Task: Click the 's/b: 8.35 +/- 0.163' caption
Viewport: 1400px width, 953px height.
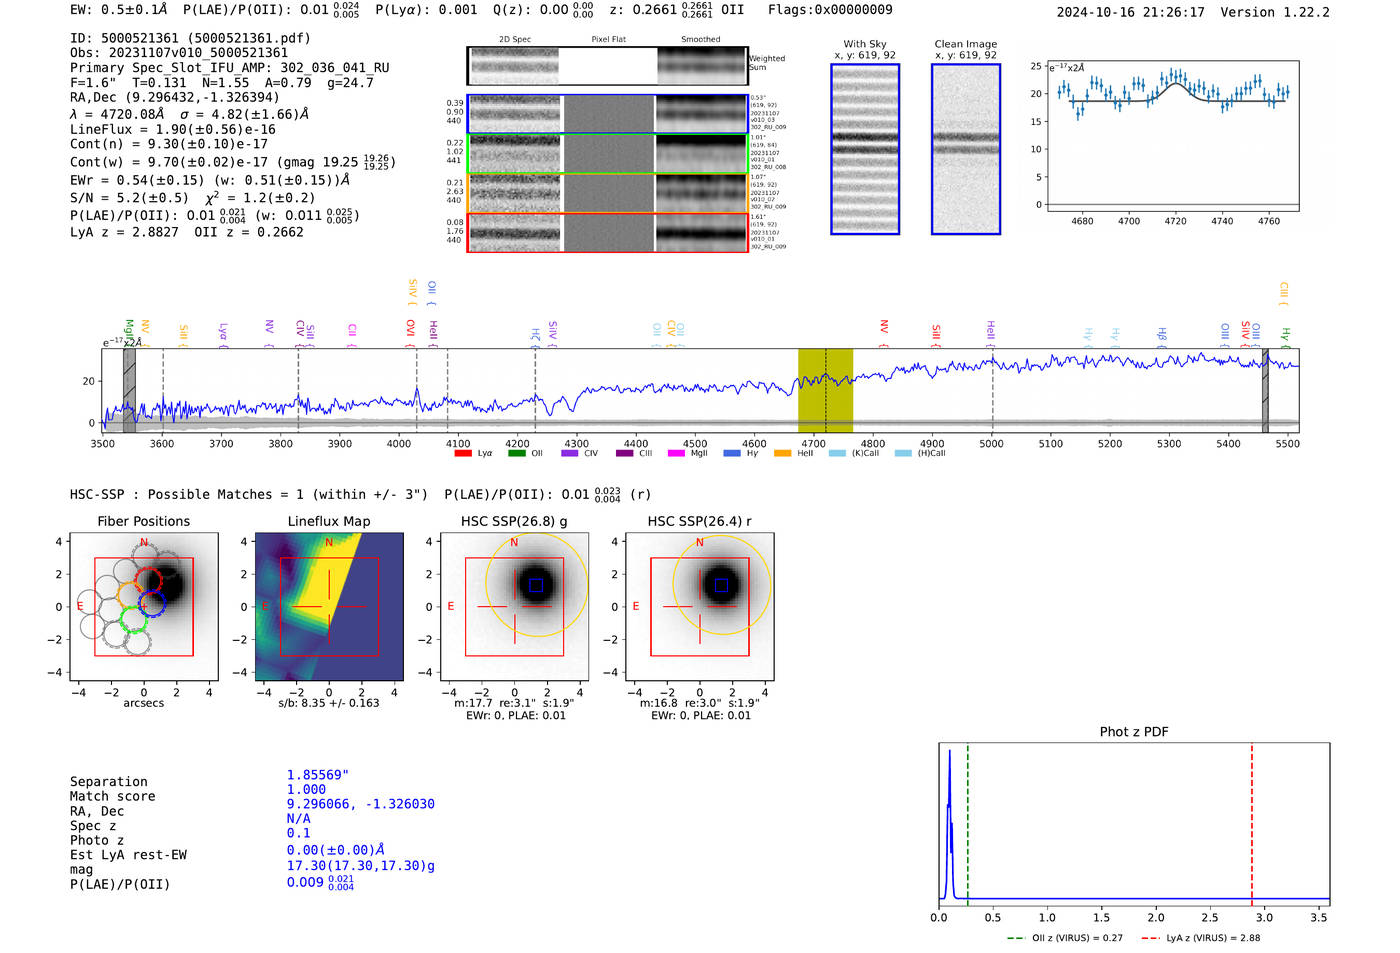Action: tap(329, 703)
